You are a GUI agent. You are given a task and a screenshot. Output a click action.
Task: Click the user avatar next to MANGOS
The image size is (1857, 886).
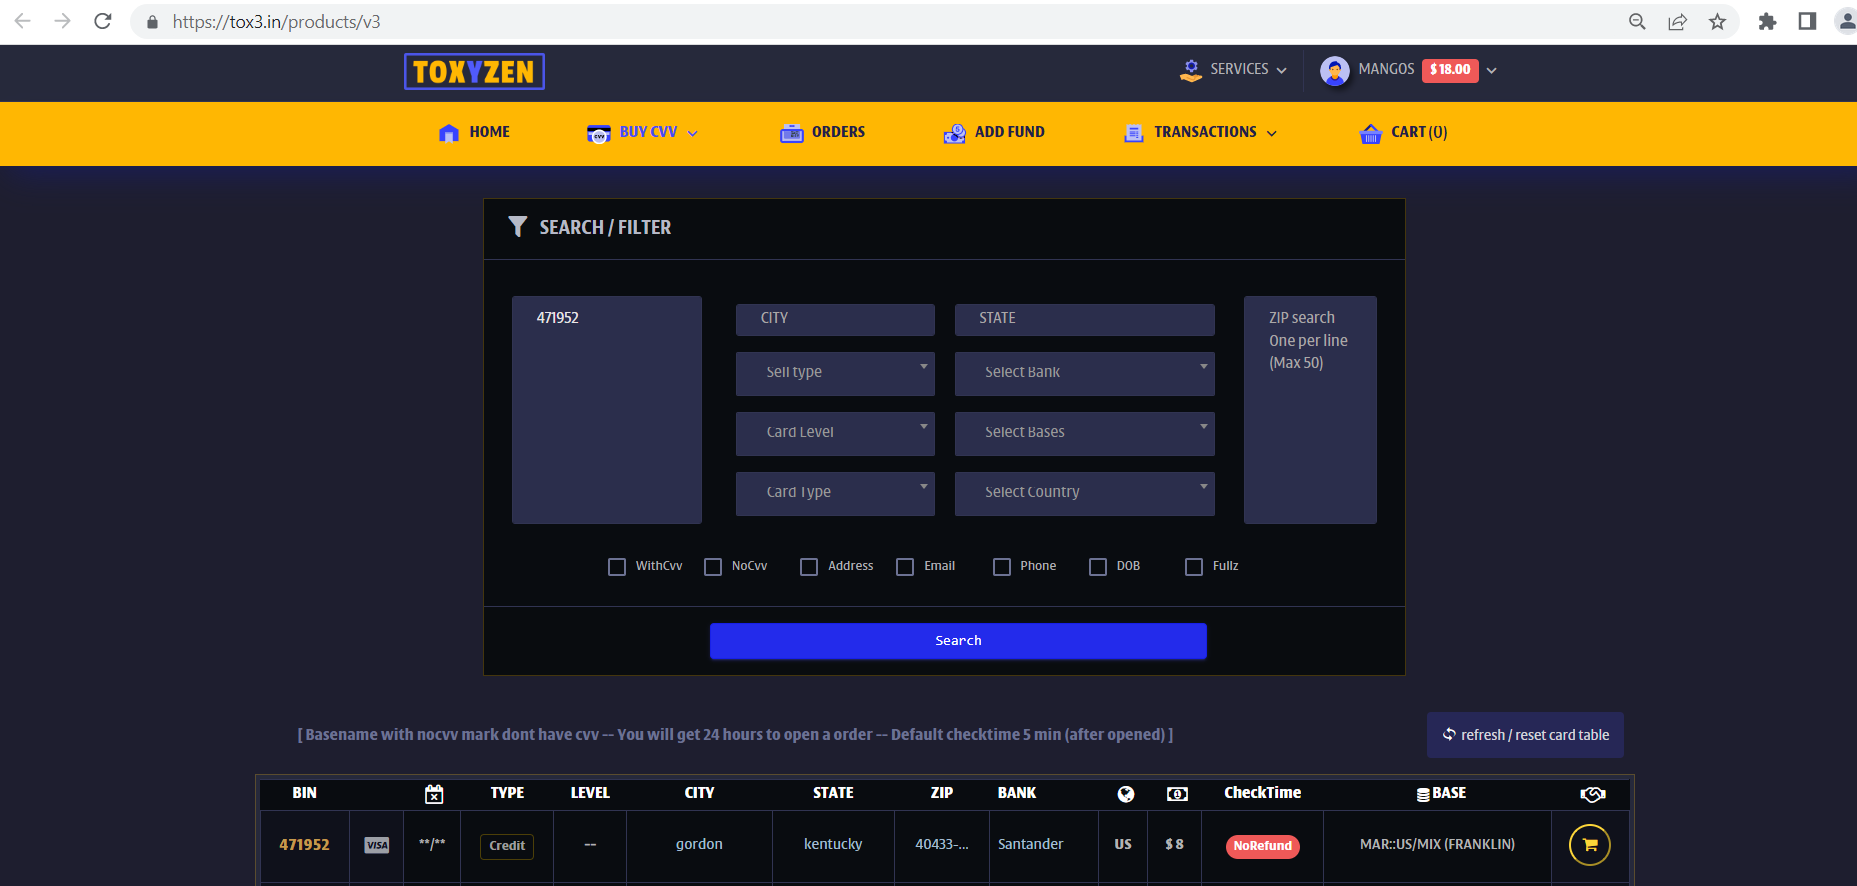[1334, 70]
